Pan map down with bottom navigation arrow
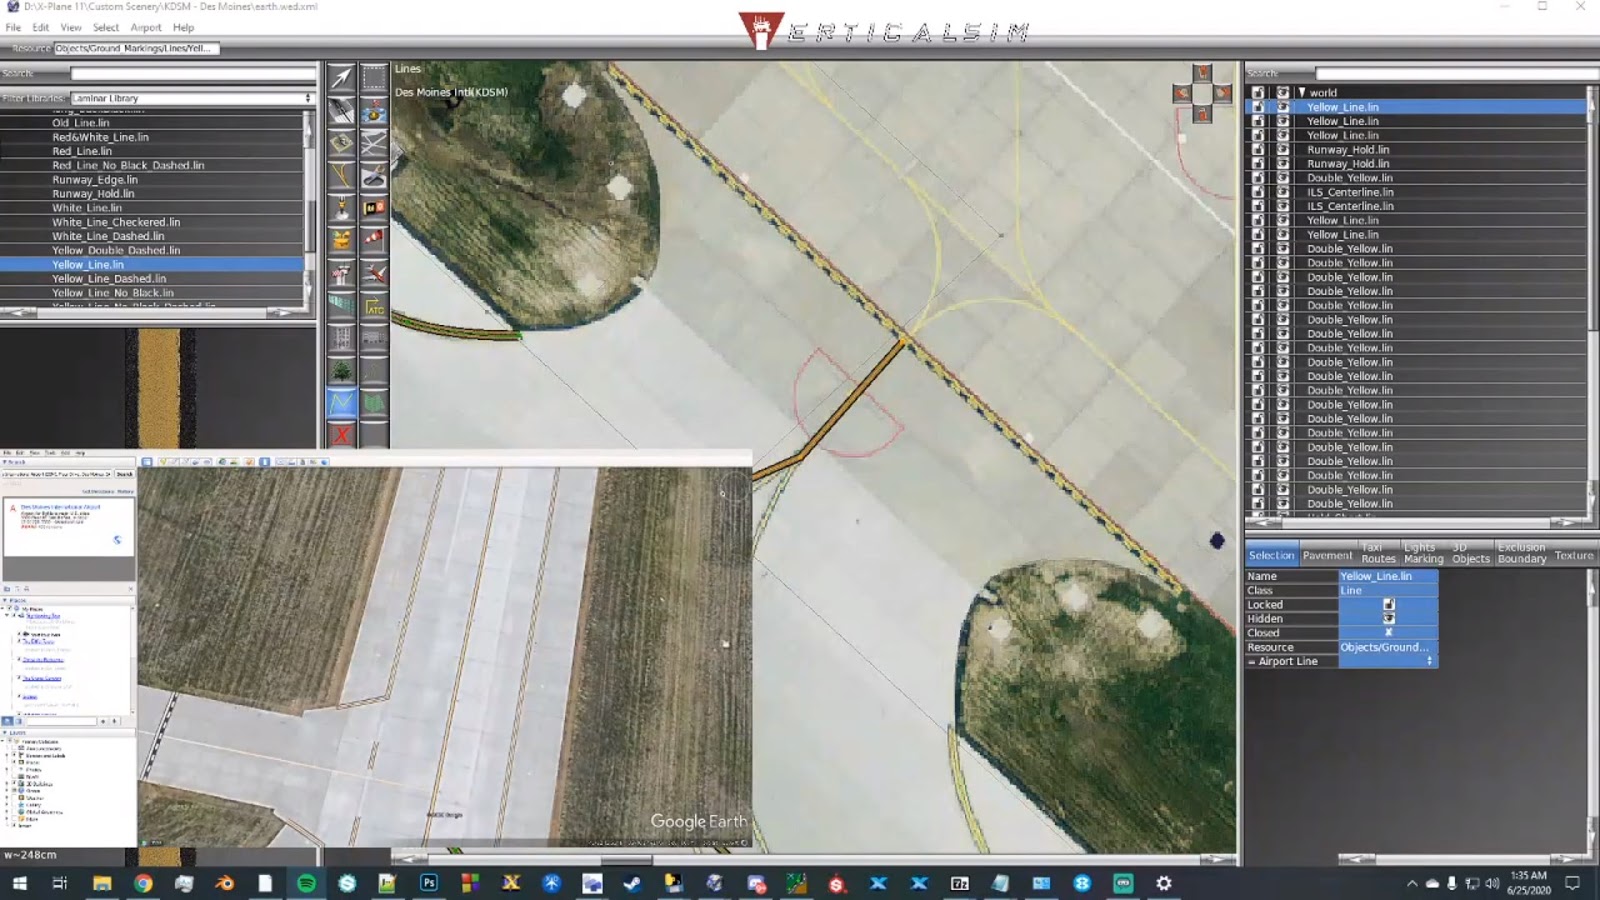 tap(1203, 115)
